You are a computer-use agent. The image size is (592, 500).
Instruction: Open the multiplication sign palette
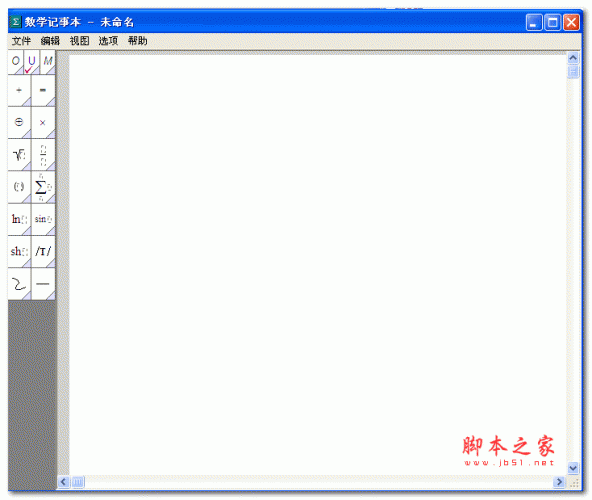(43, 123)
